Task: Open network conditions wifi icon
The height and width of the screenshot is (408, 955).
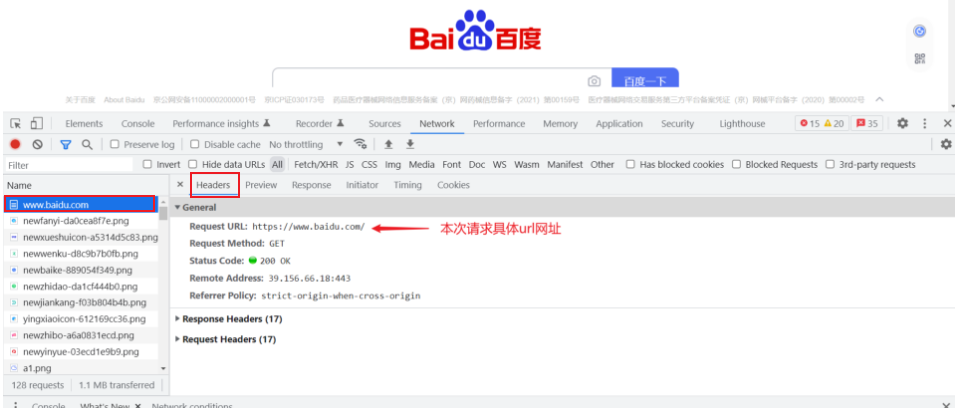Action: point(361,144)
